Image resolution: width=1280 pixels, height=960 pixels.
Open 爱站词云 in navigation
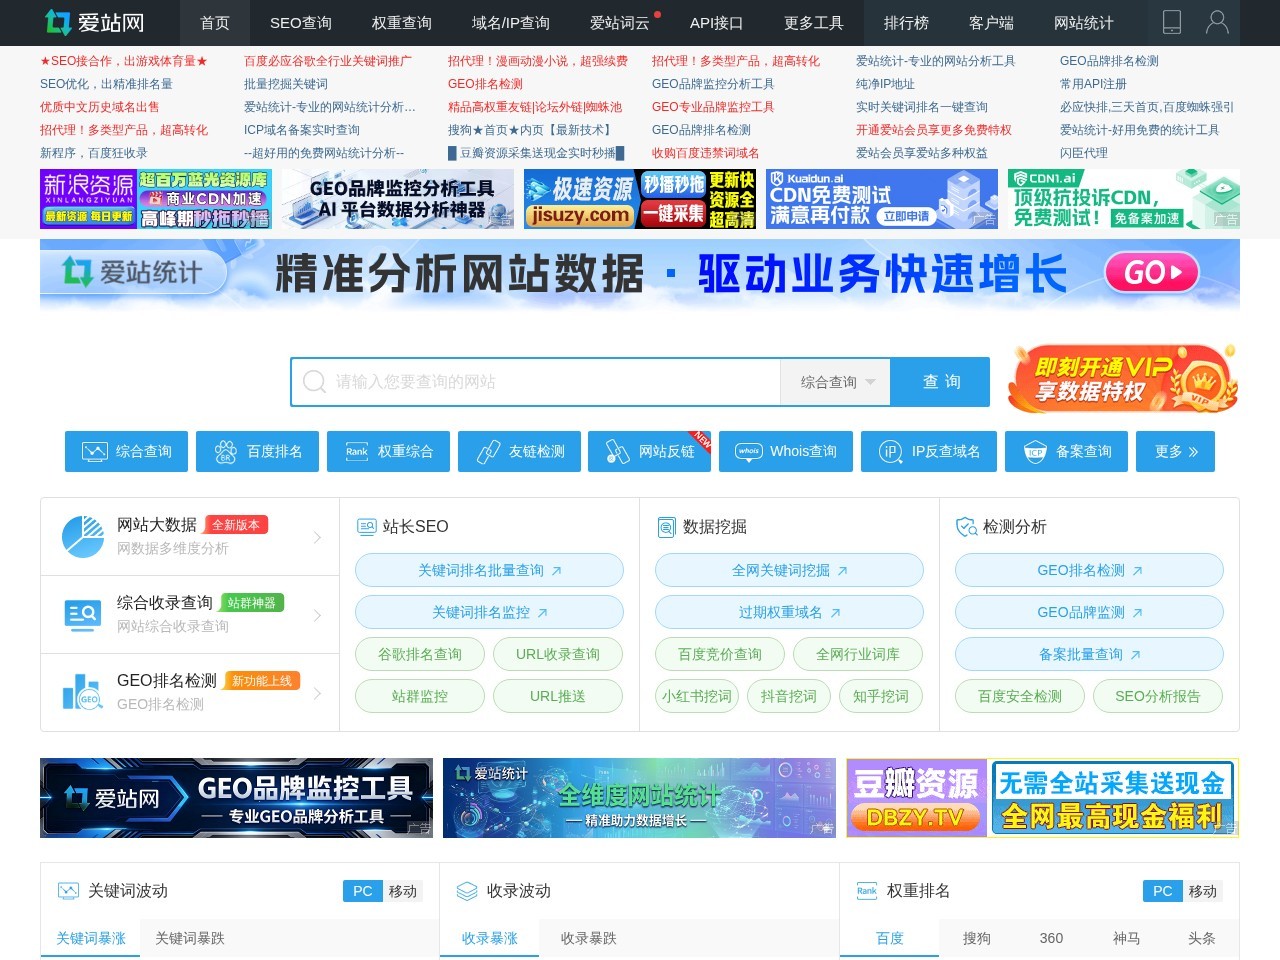click(620, 23)
